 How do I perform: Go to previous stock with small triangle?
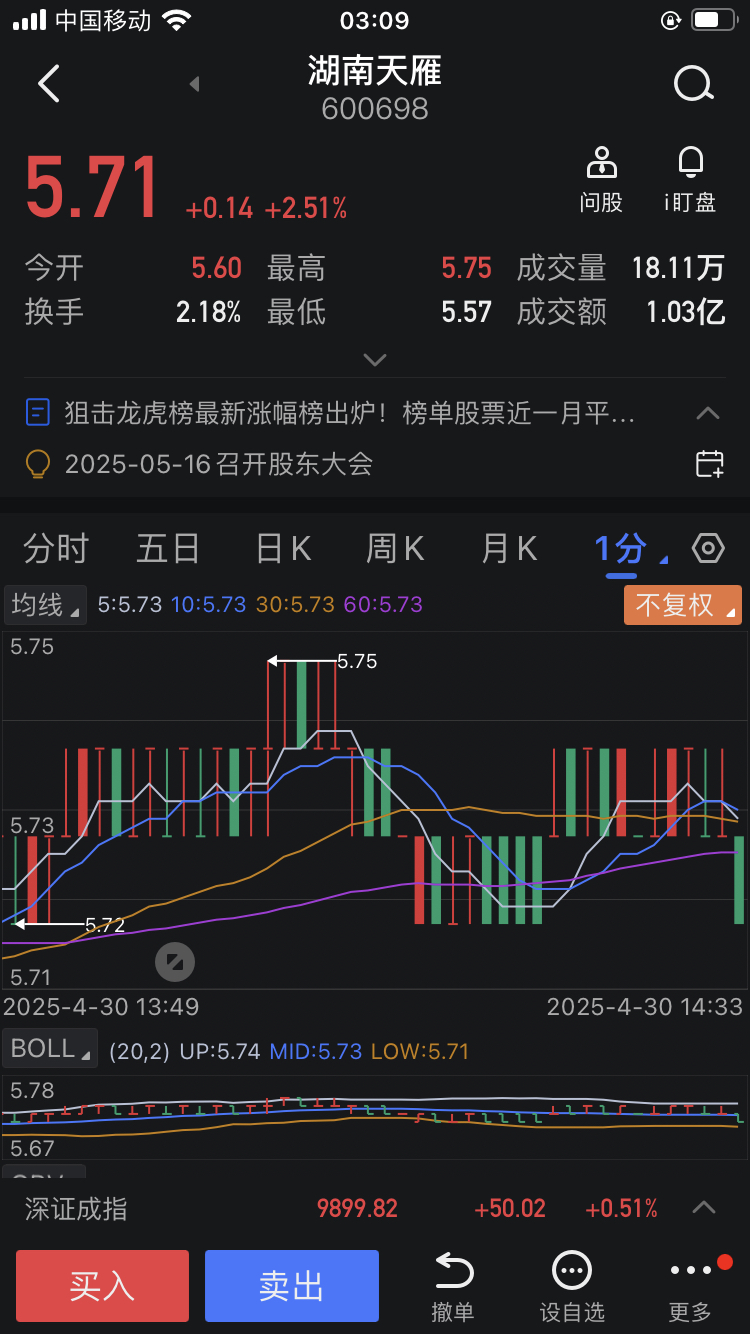194,84
